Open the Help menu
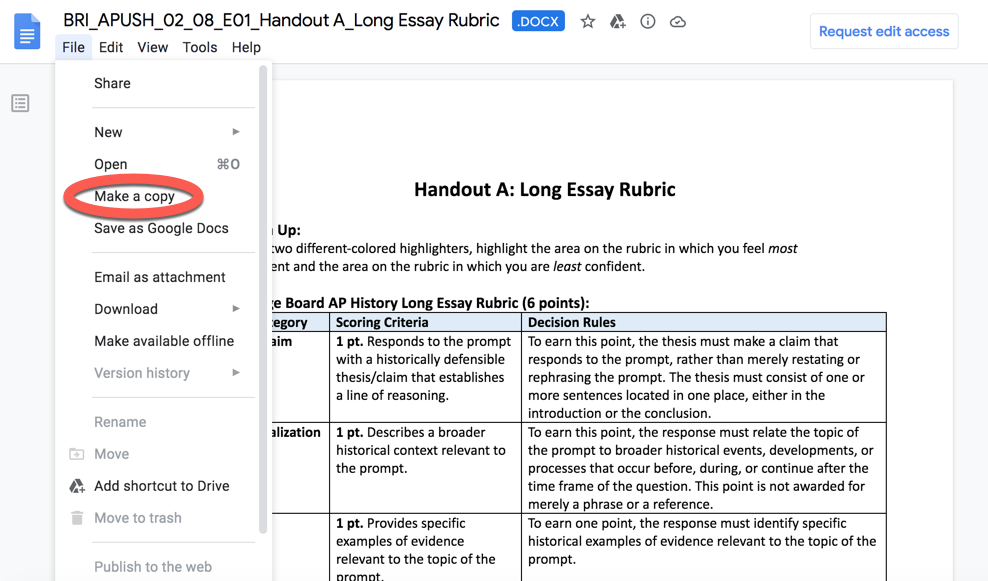Viewport: 988px width, 581px height. [x=246, y=47]
